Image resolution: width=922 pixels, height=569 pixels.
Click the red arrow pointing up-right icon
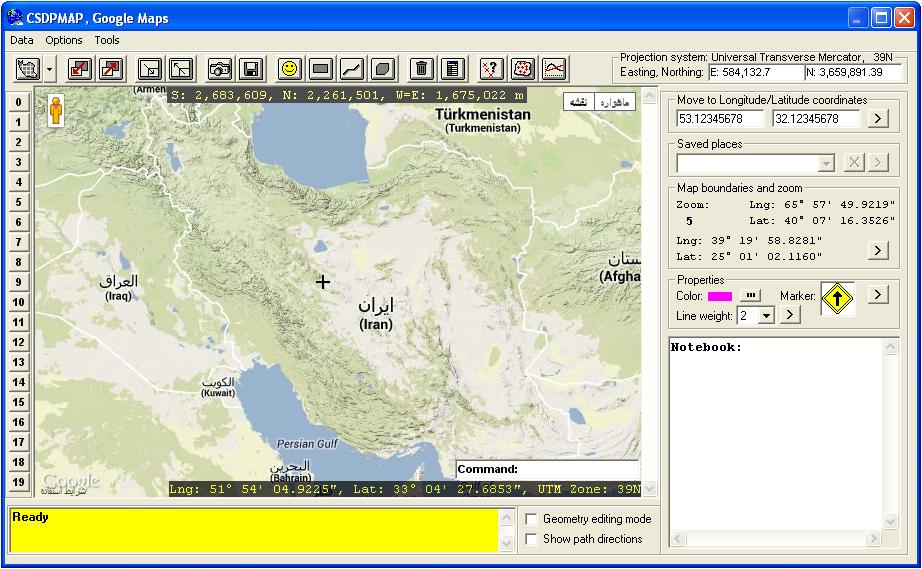coord(111,69)
